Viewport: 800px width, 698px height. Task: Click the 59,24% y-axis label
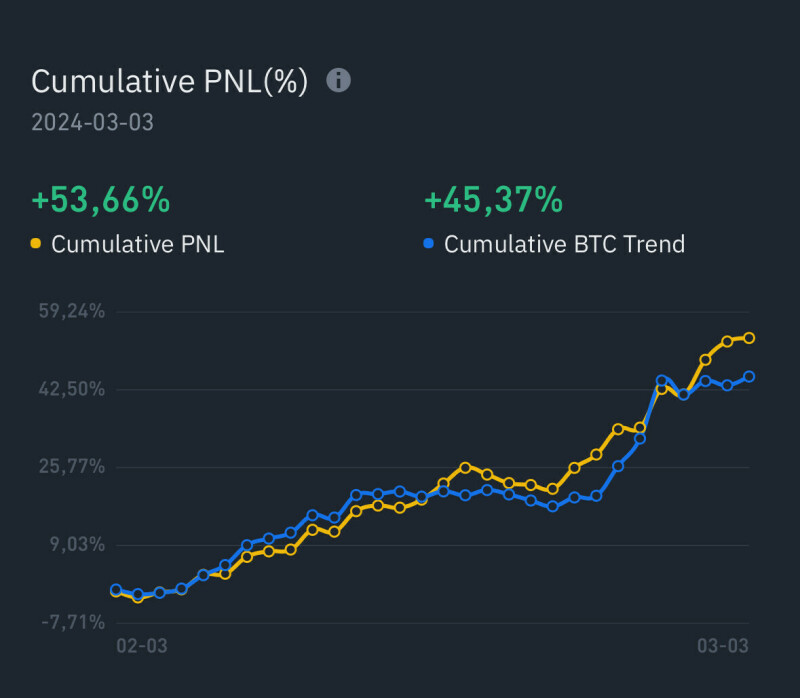(x=70, y=311)
